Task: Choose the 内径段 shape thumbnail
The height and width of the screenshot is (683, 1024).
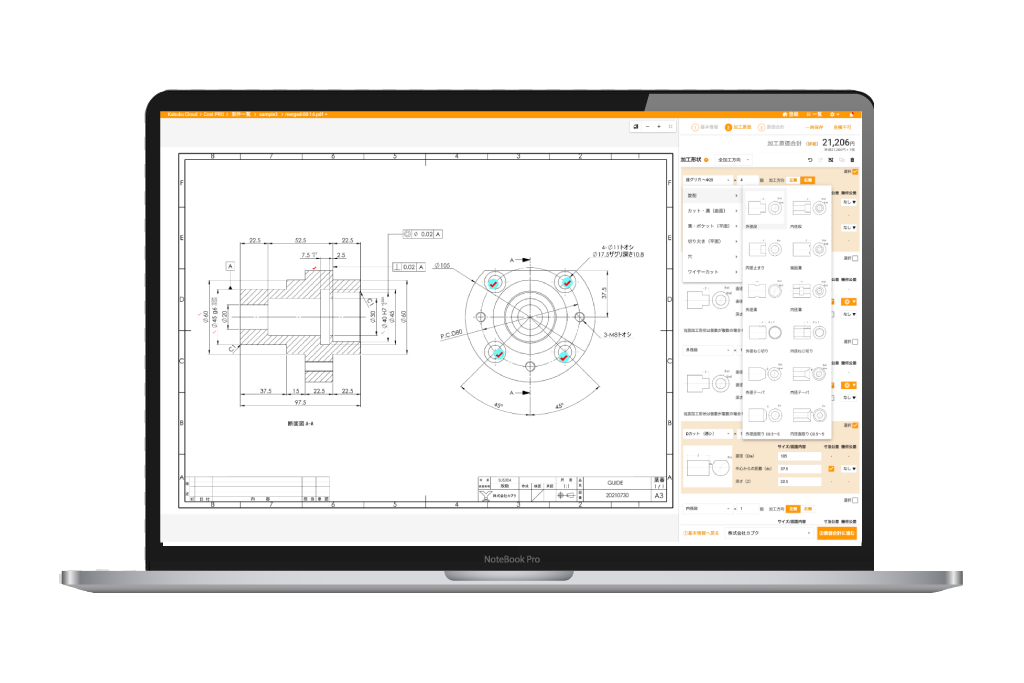Action: pyautogui.click(x=809, y=209)
